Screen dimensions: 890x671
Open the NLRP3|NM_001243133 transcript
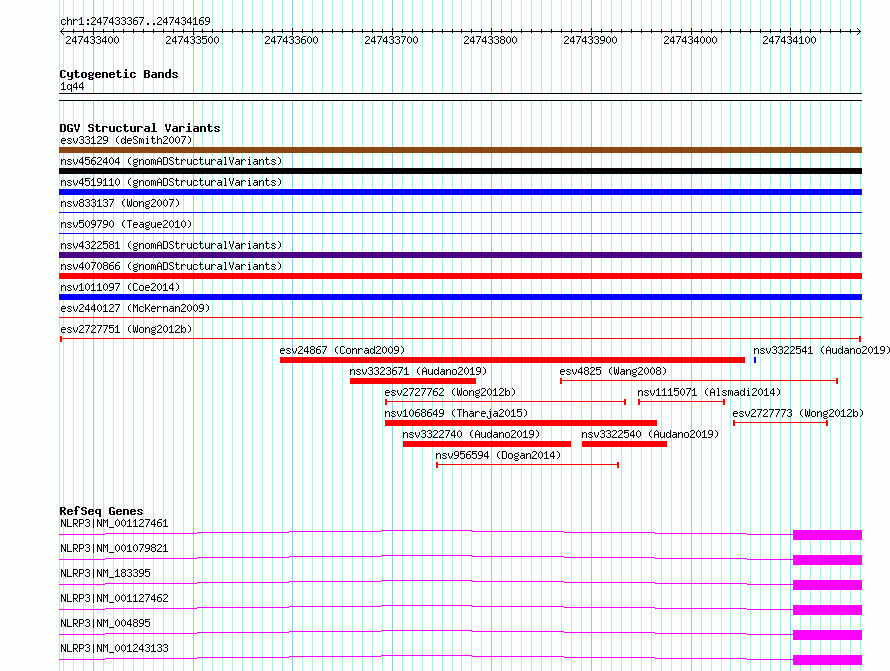pyautogui.click(x=114, y=648)
